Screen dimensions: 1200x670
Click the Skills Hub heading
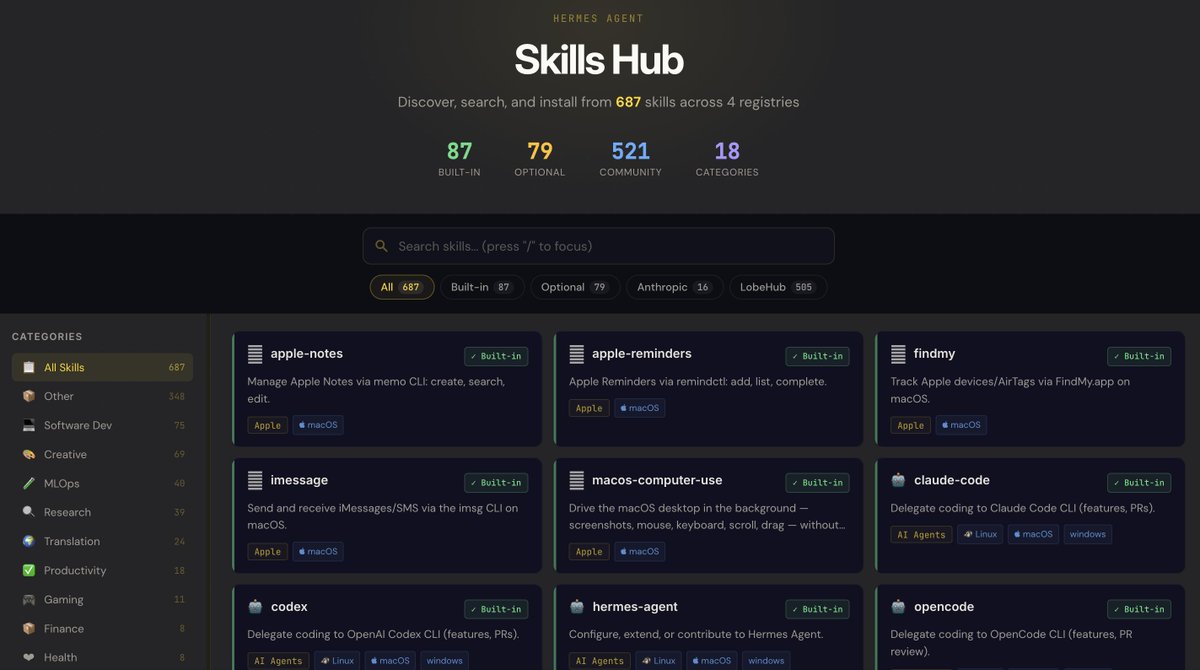point(599,59)
